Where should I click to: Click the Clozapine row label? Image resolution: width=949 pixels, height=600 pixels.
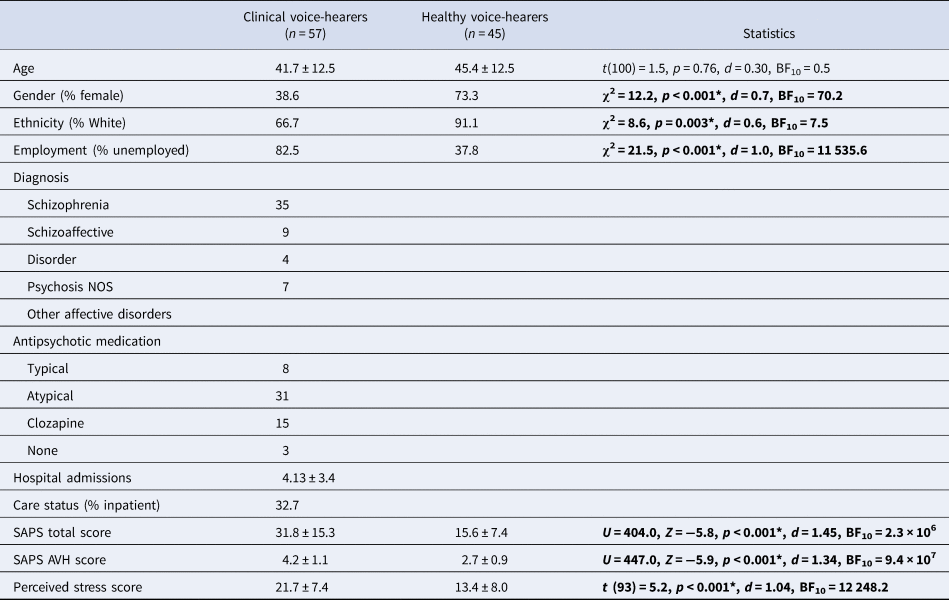(x=55, y=423)
